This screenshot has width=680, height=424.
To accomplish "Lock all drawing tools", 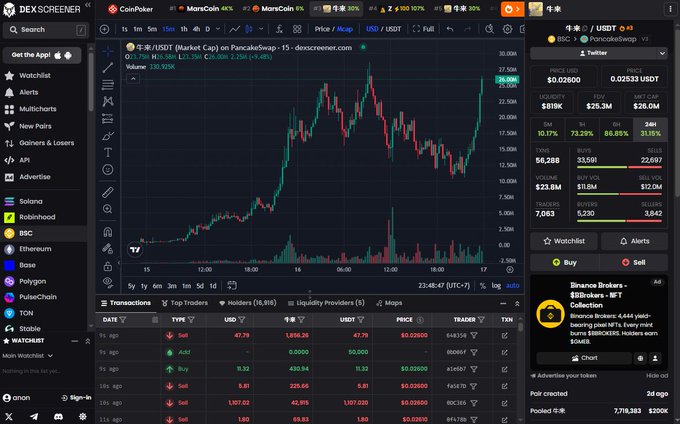I will (108, 266).
